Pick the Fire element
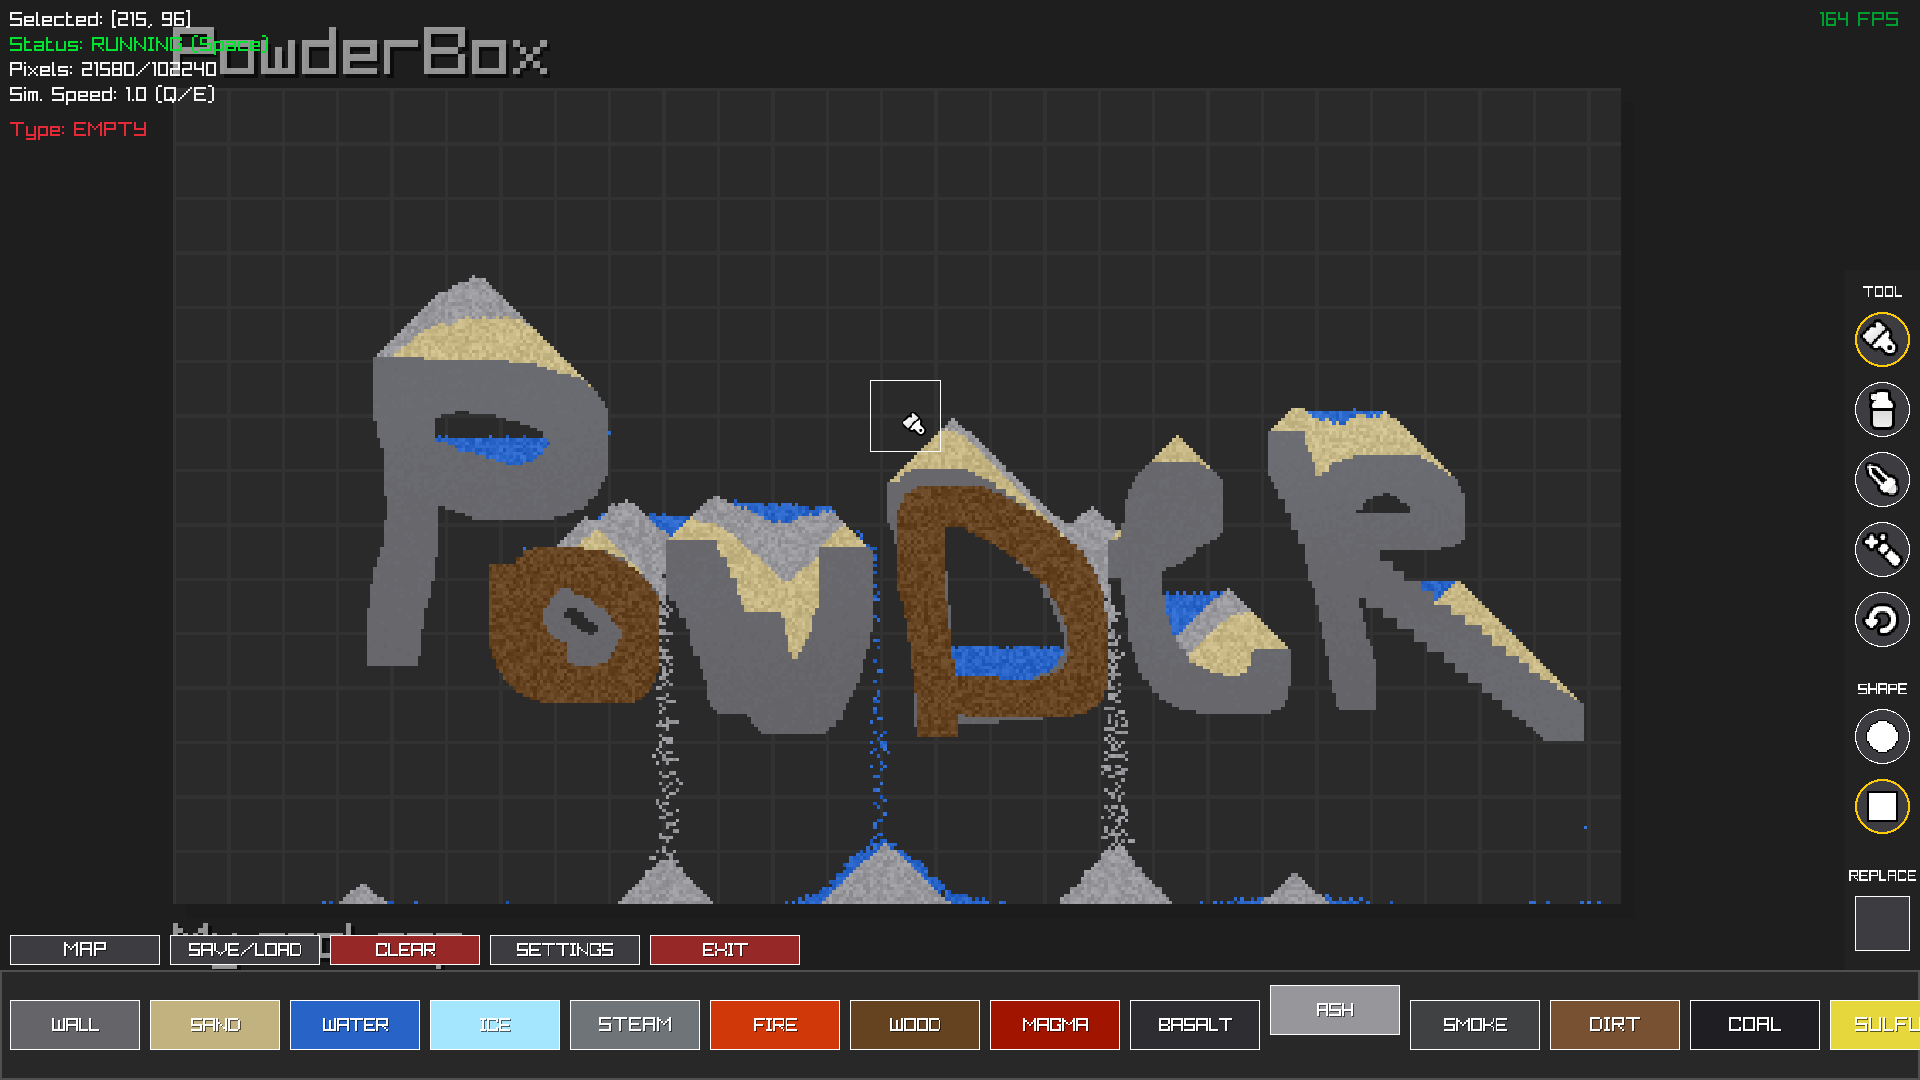Viewport: 1920px width, 1080px height. point(775,1024)
